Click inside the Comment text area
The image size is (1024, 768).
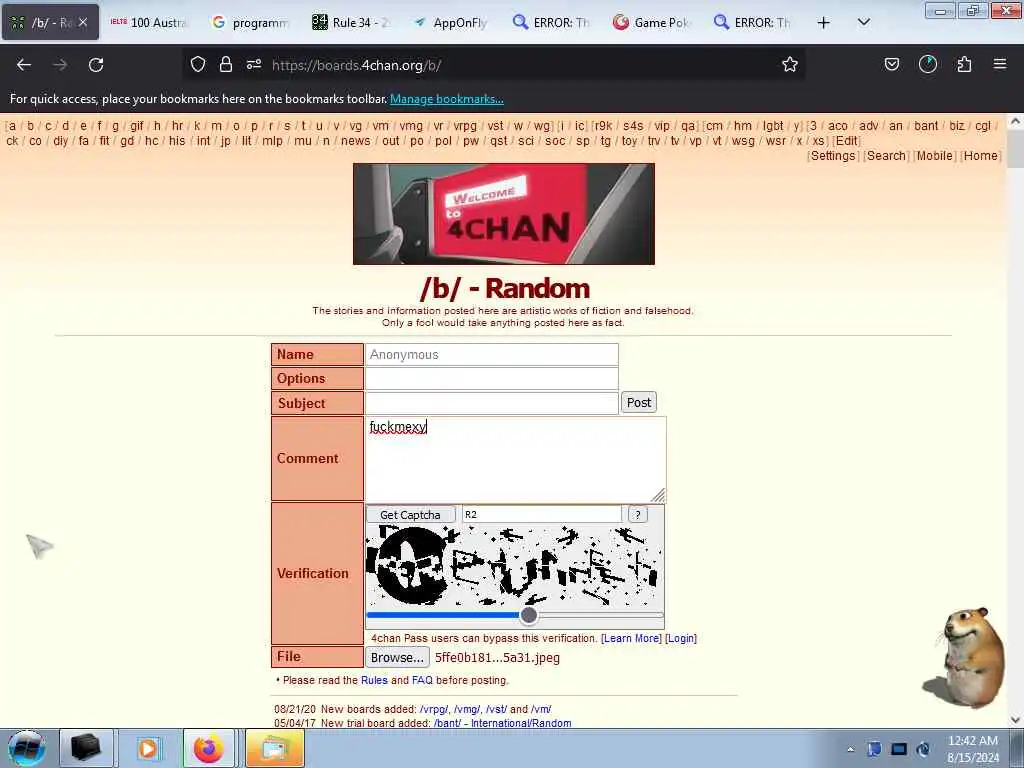pyautogui.click(x=515, y=459)
